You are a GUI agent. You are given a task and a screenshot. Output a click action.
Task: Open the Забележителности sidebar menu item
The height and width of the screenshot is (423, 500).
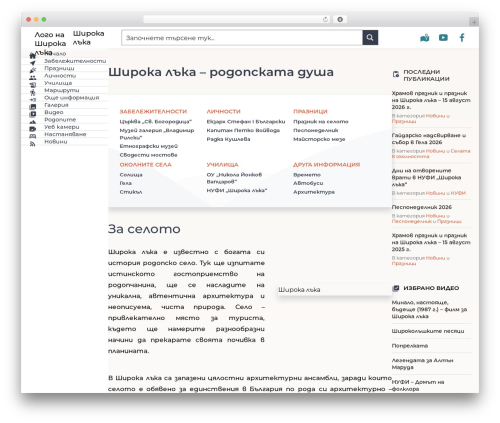tap(75, 61)
